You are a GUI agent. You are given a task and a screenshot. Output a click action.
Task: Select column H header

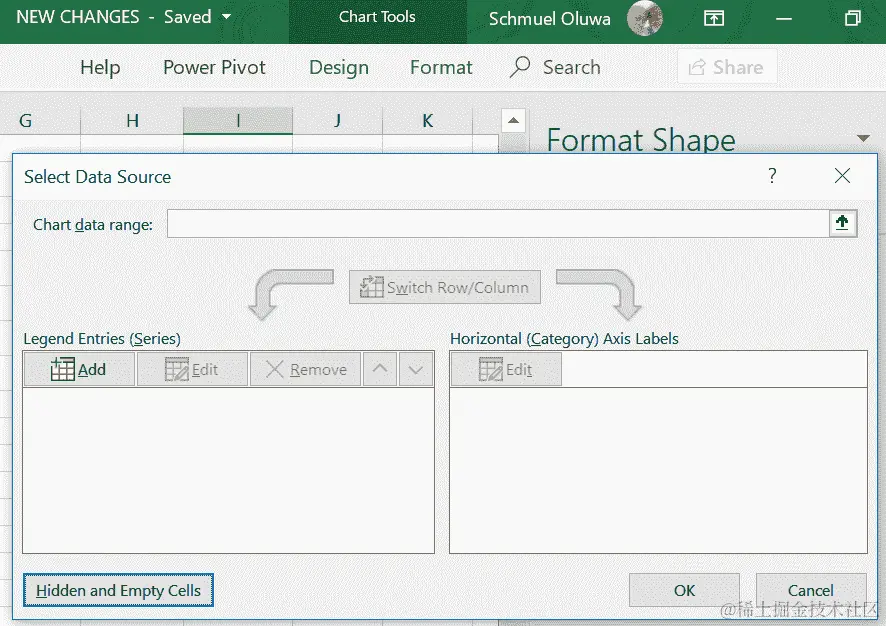click(132, 120)
